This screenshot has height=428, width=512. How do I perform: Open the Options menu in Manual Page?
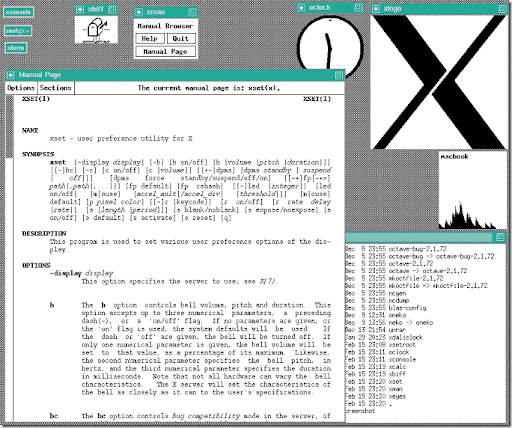coord(21,88)
